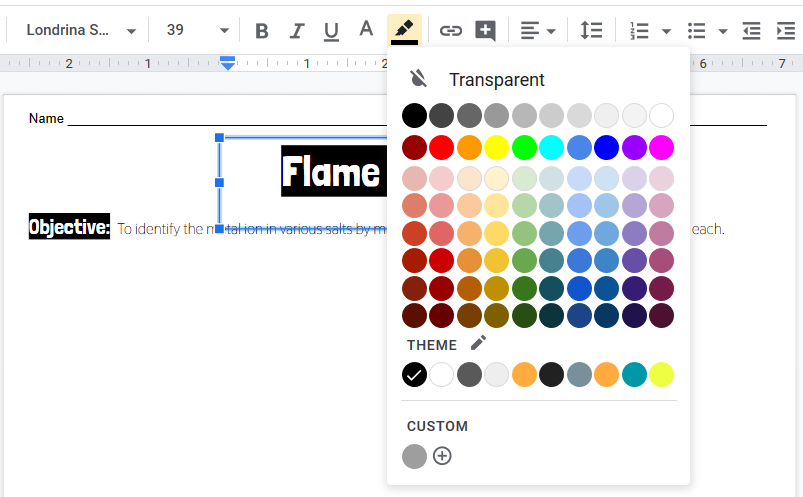Toggle underline formatting

[331, 31]
